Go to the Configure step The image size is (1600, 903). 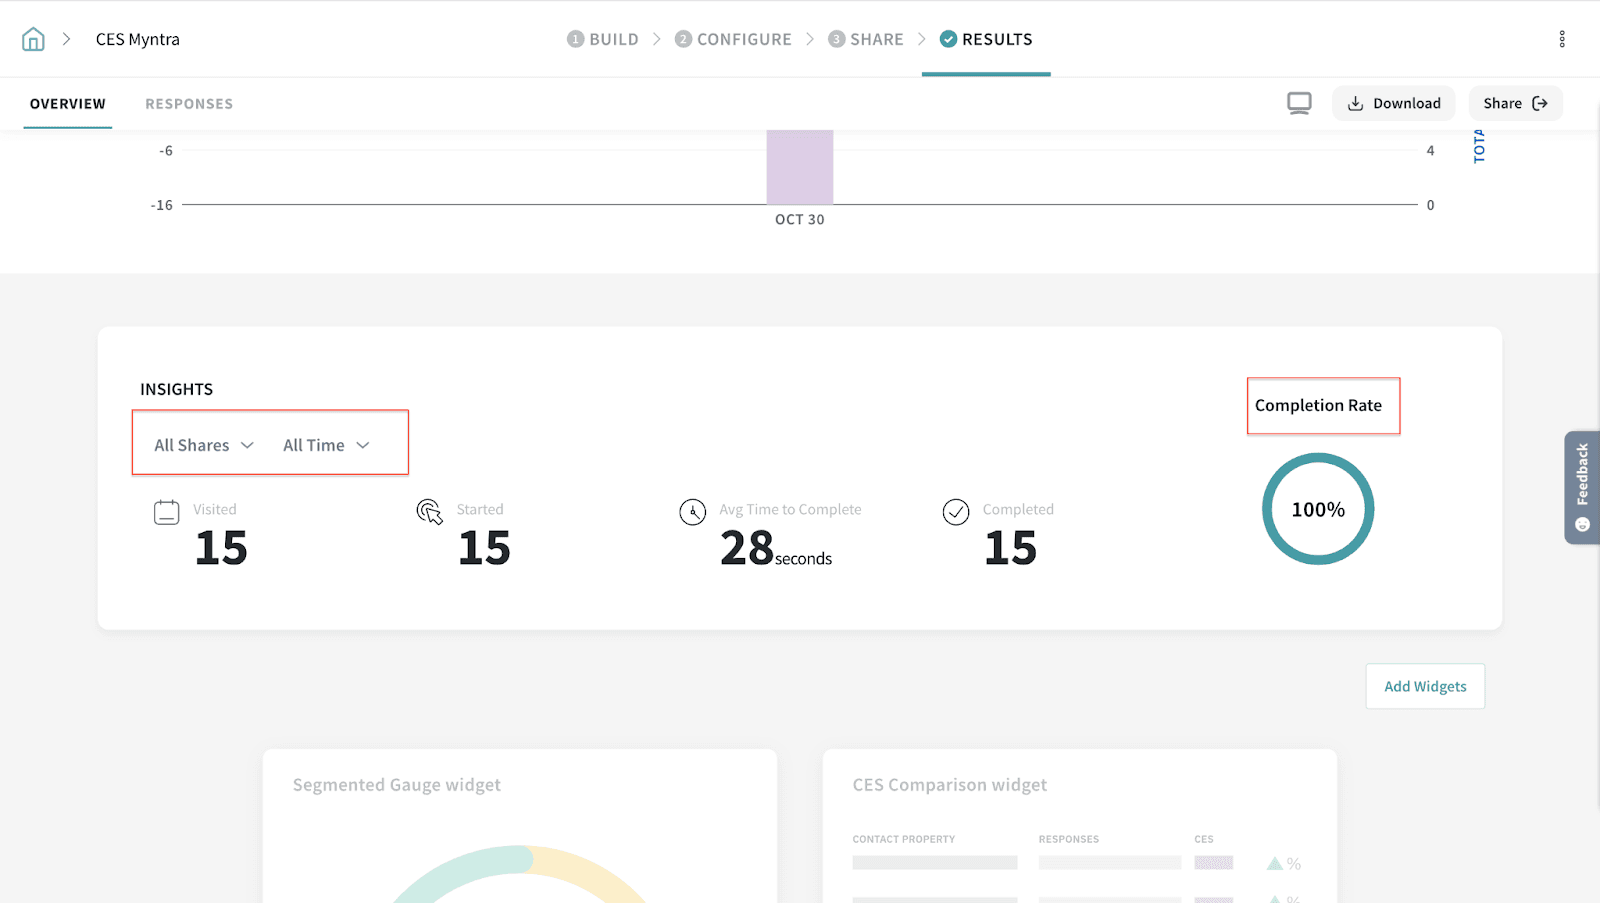point(733,39)
